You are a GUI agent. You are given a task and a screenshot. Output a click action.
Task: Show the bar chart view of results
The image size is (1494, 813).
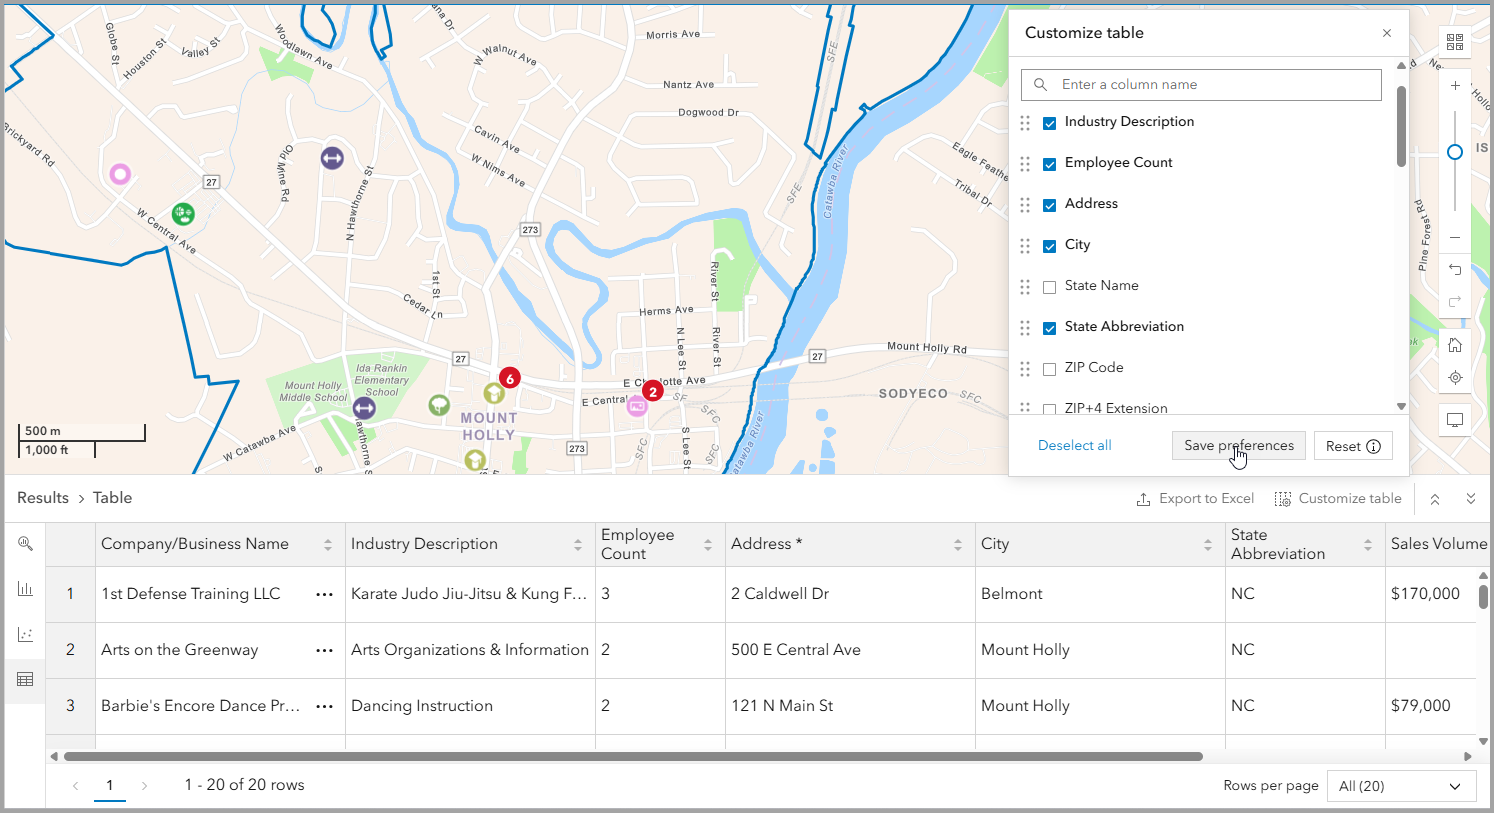tap(25, 589)
